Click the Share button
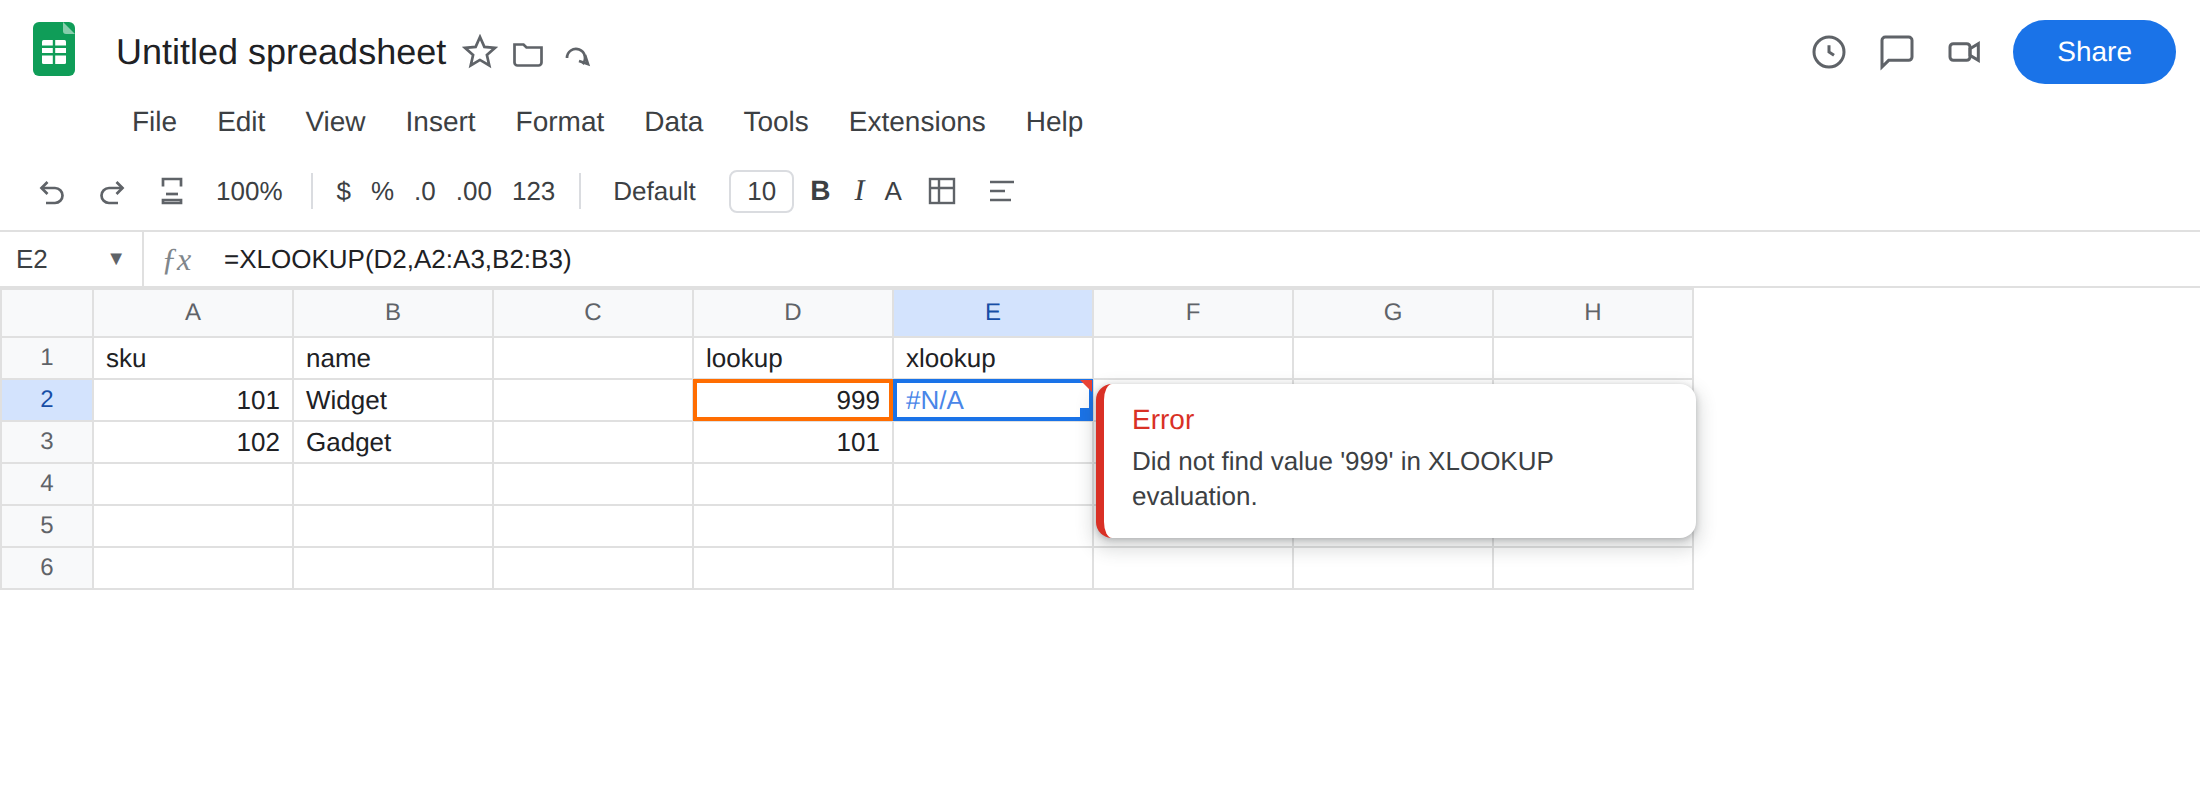This screenshot has height=800, width=2200. pyautogui.click(x=2094, y=52)
